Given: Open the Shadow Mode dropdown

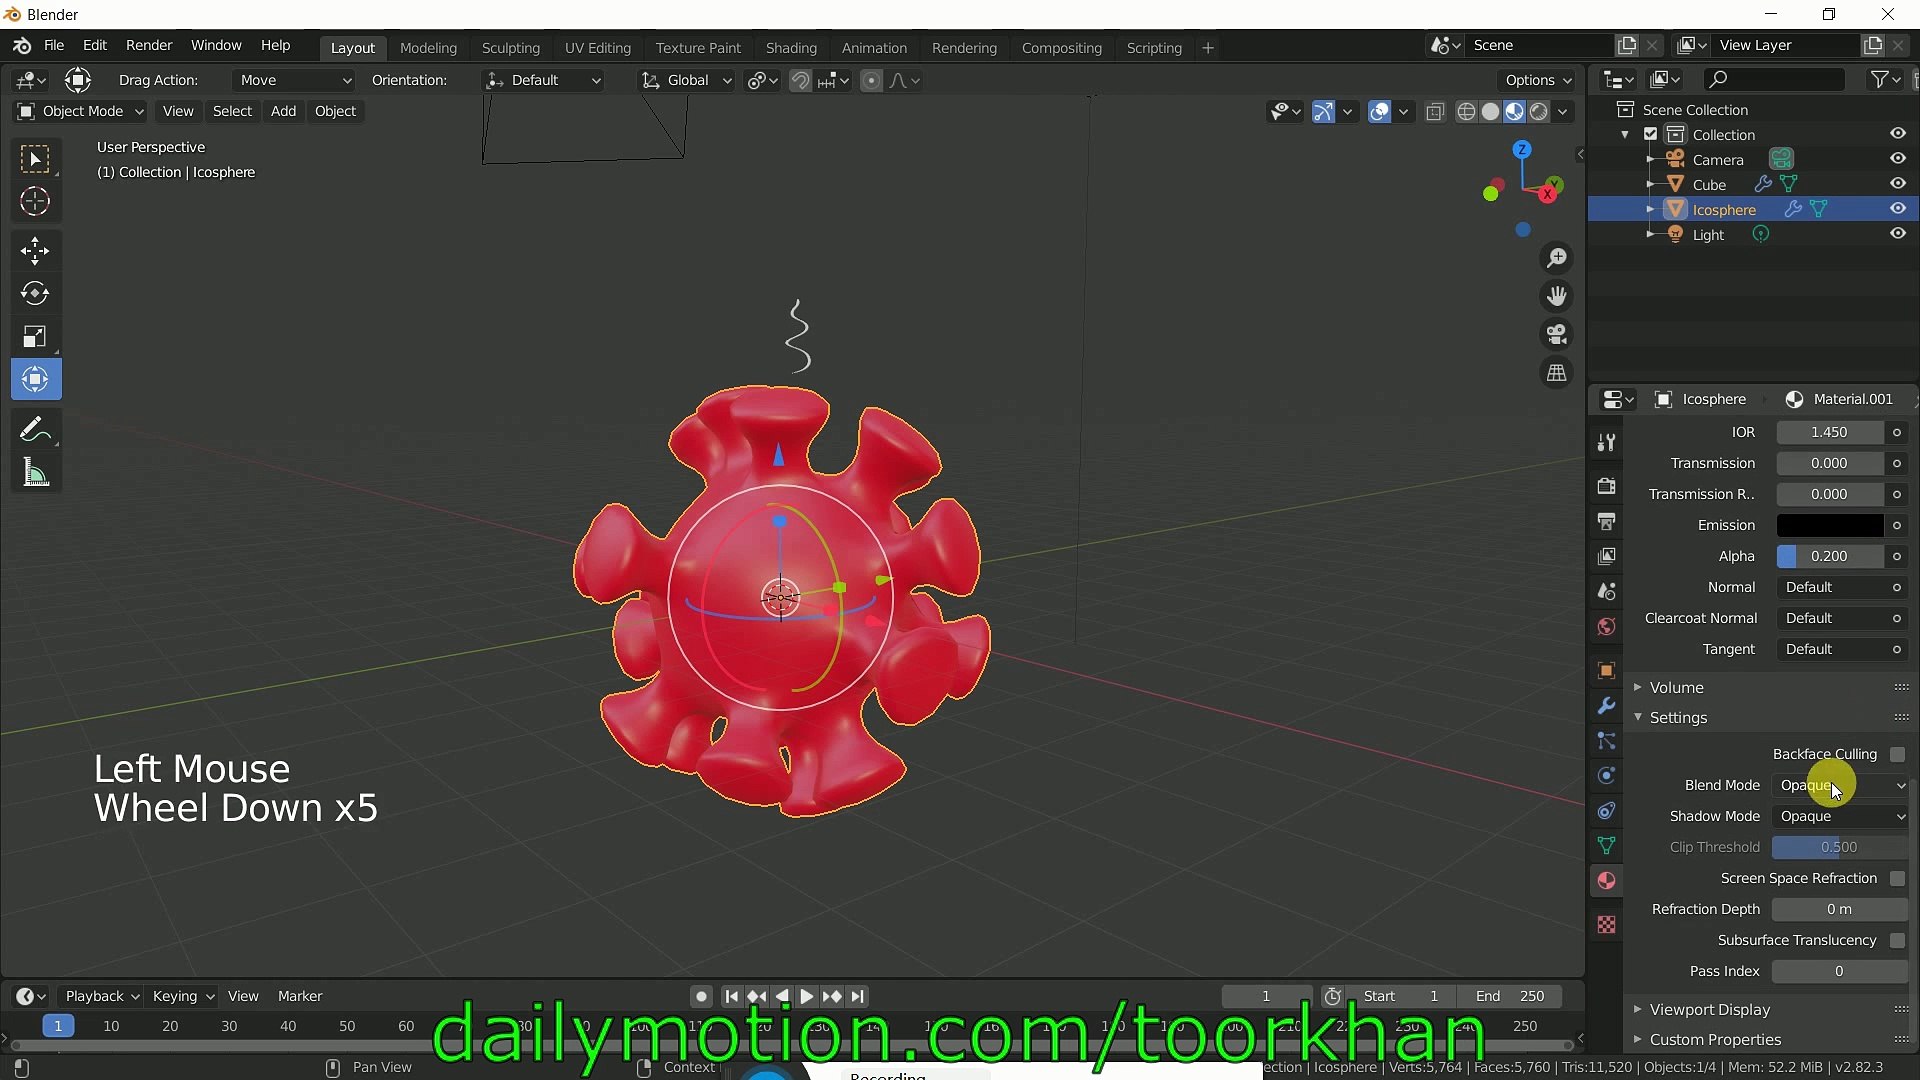Looking at the screenshot, I should coord(1840,816).
